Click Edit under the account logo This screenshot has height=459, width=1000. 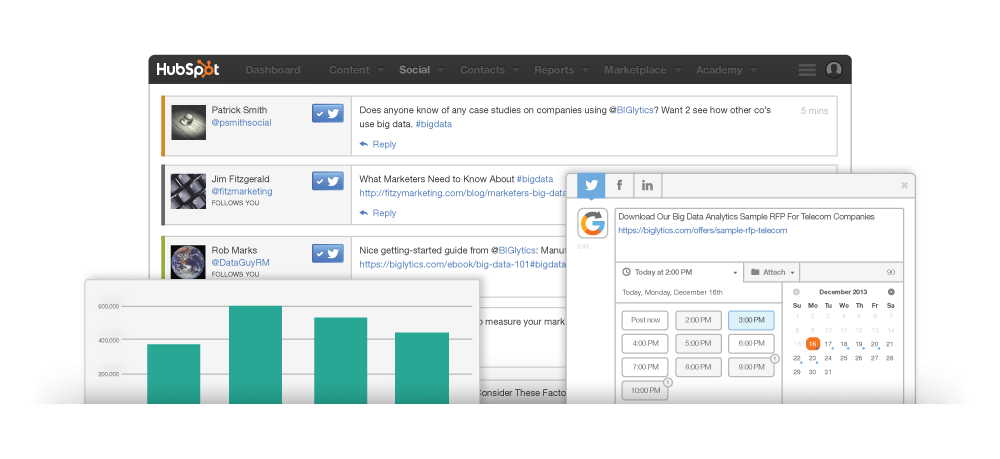pos(583,245)
